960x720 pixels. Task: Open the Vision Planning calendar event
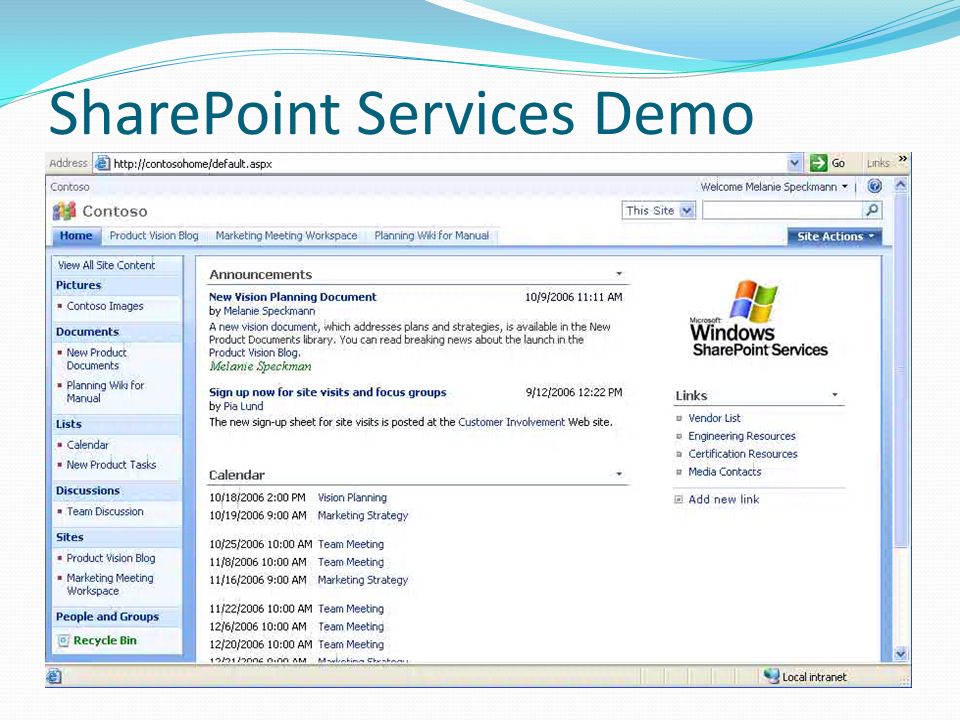click(352, 498)
